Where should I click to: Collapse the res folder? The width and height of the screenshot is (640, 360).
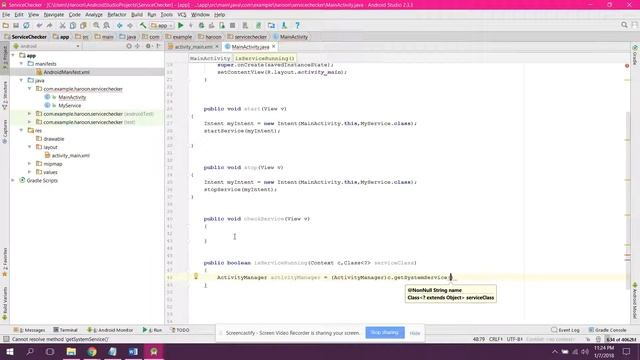21,130
